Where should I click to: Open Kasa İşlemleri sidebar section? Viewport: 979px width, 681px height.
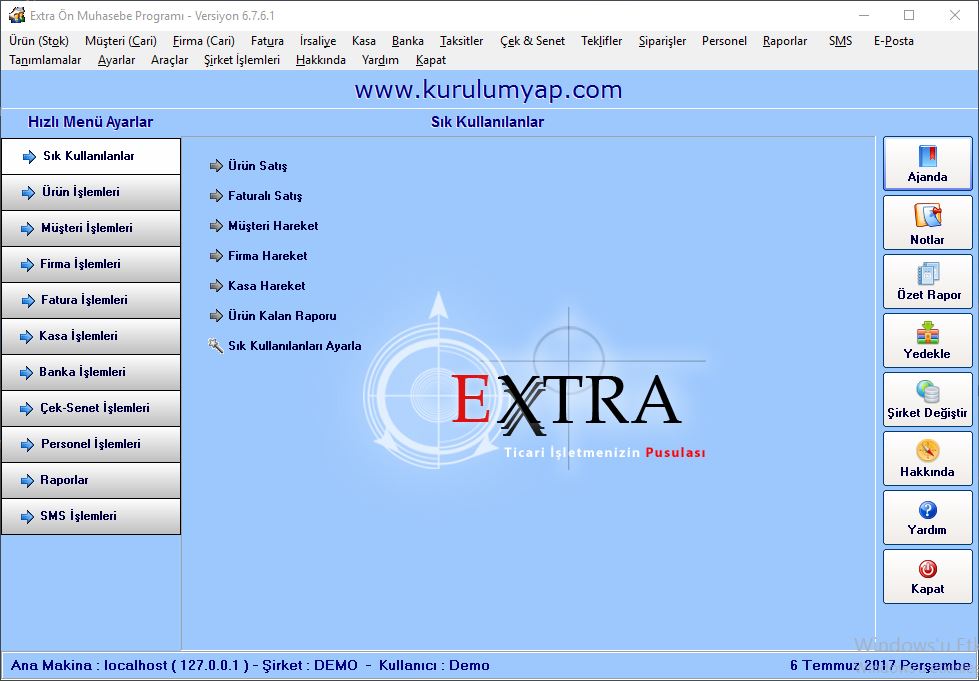(91, 336)
